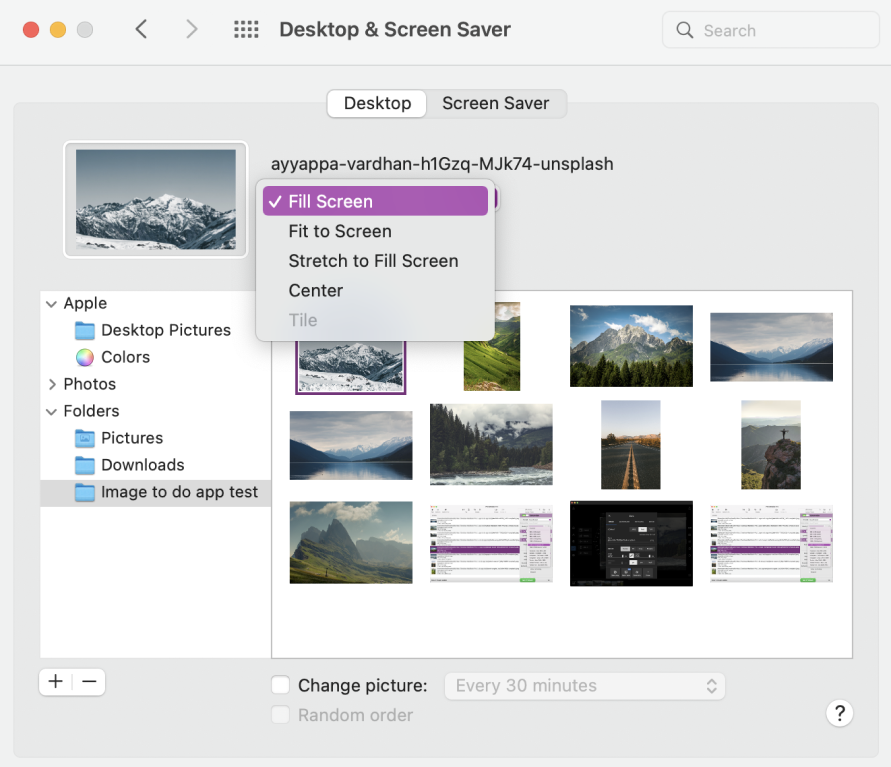Click the Image to do app test folder icon
This screenshot has height=767, width=891.
[x=85, y=492]
